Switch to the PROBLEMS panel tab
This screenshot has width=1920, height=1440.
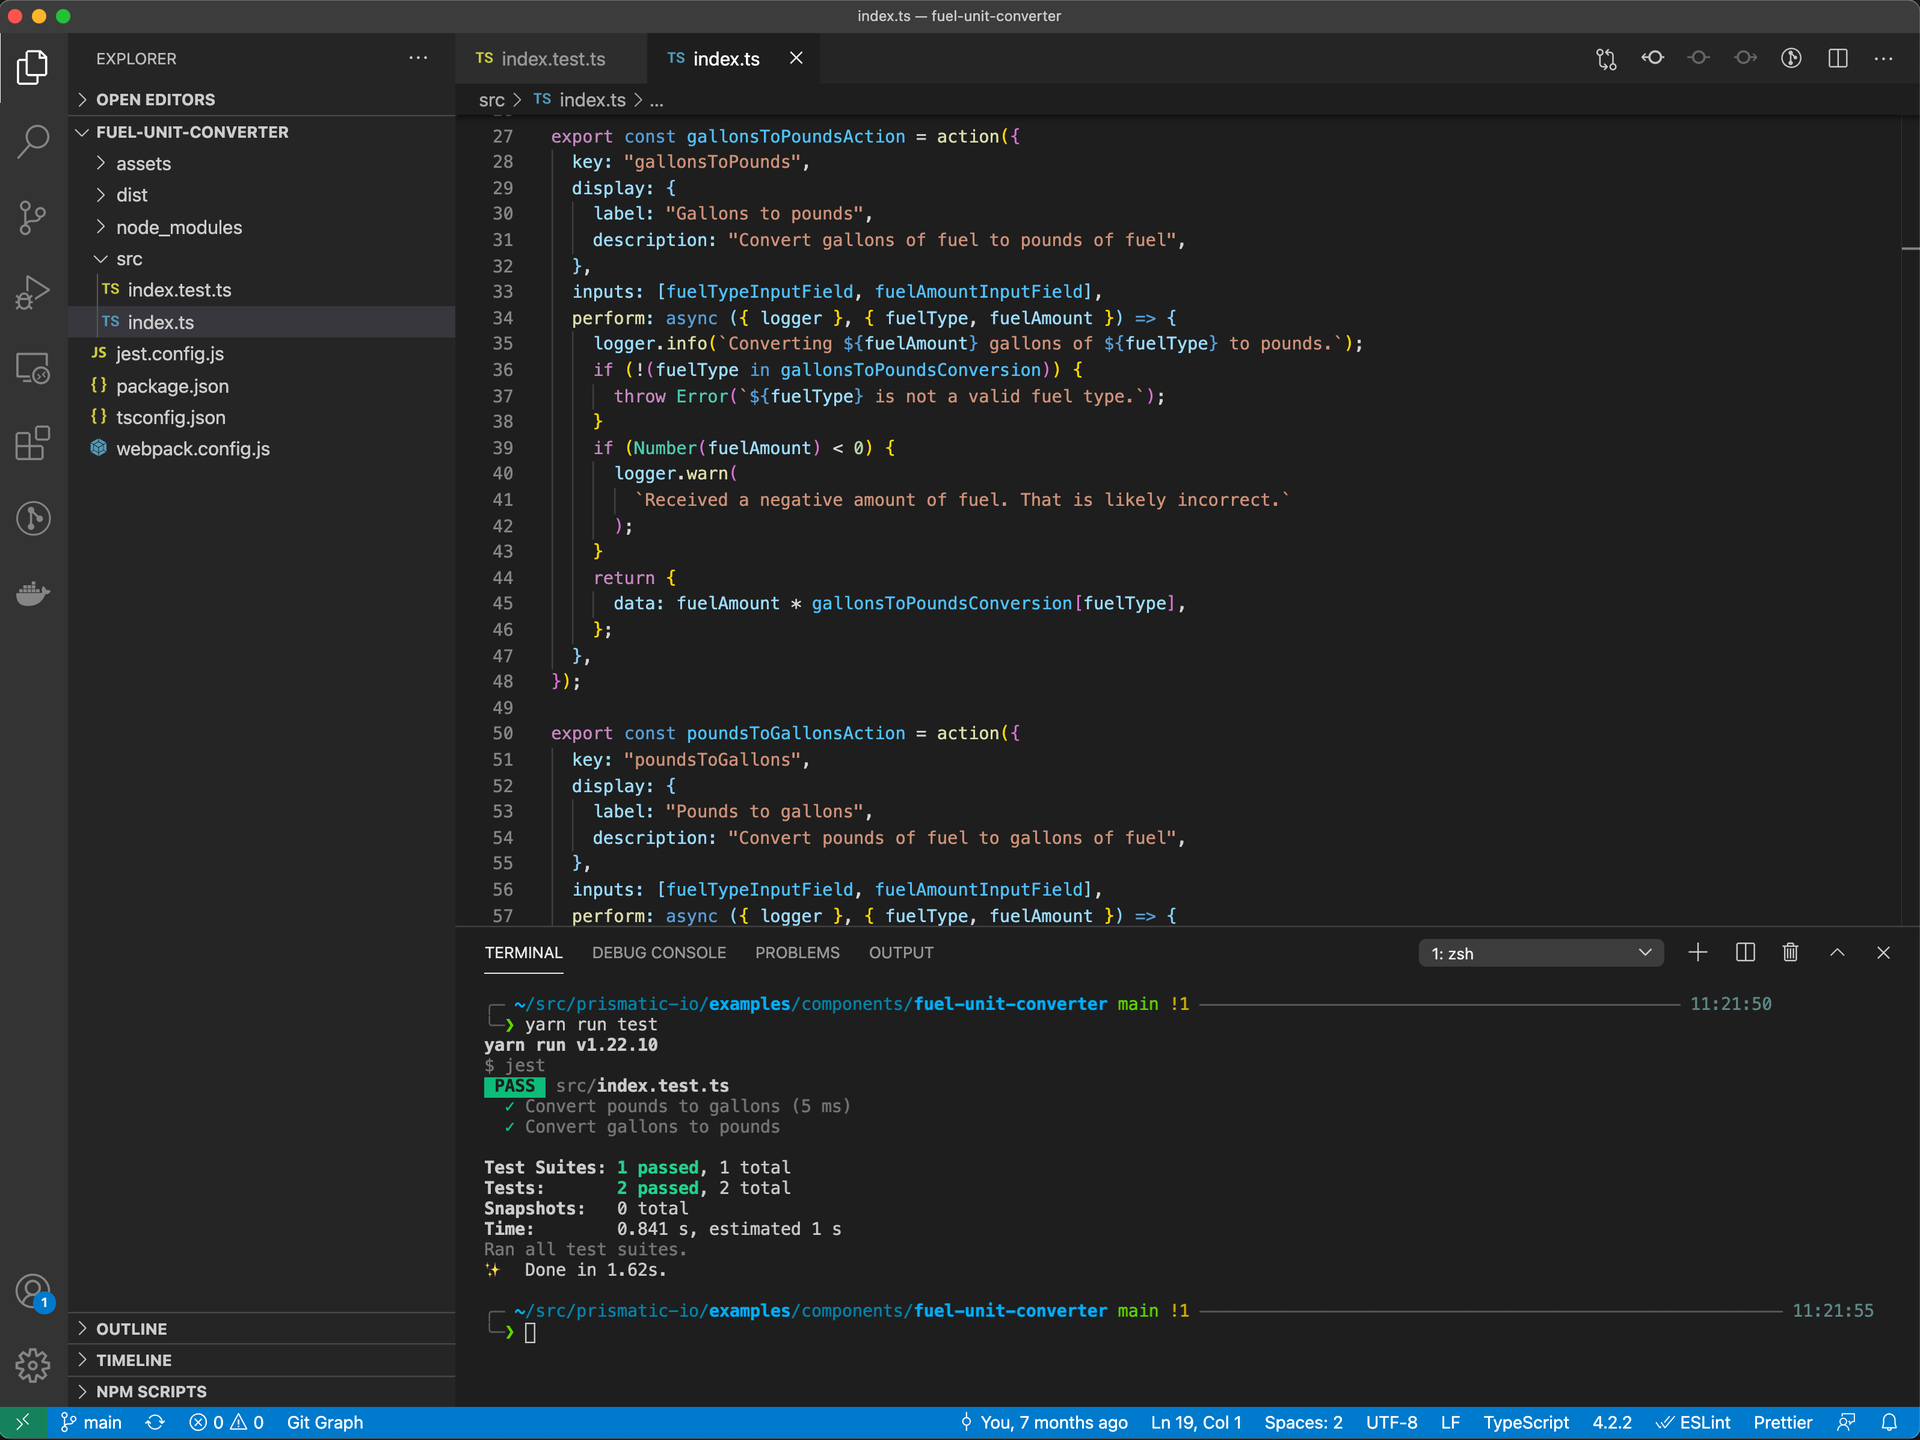coord(797,953)
